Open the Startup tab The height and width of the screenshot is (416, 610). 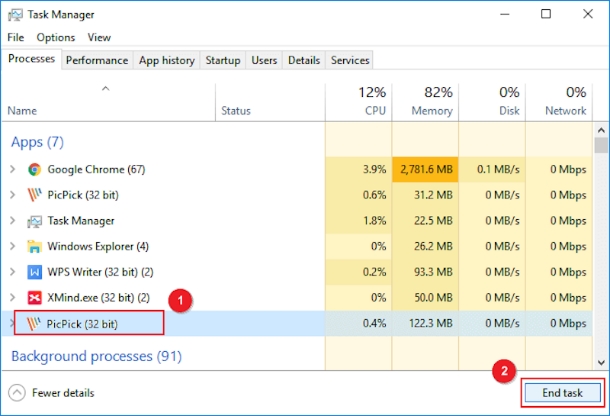click(x=222, y=60)
